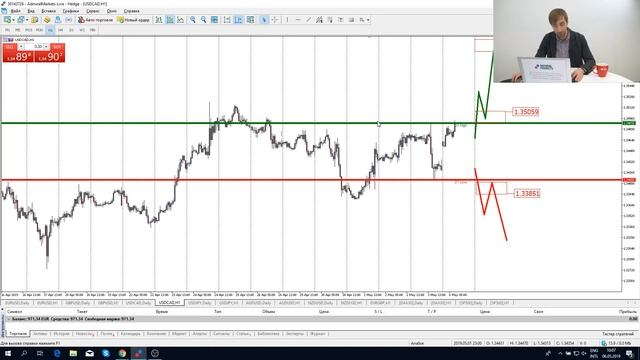Pick the equidistant channel tool
Image resolution: width=640 pixels, height=360 pixels.
click(319, 20)
